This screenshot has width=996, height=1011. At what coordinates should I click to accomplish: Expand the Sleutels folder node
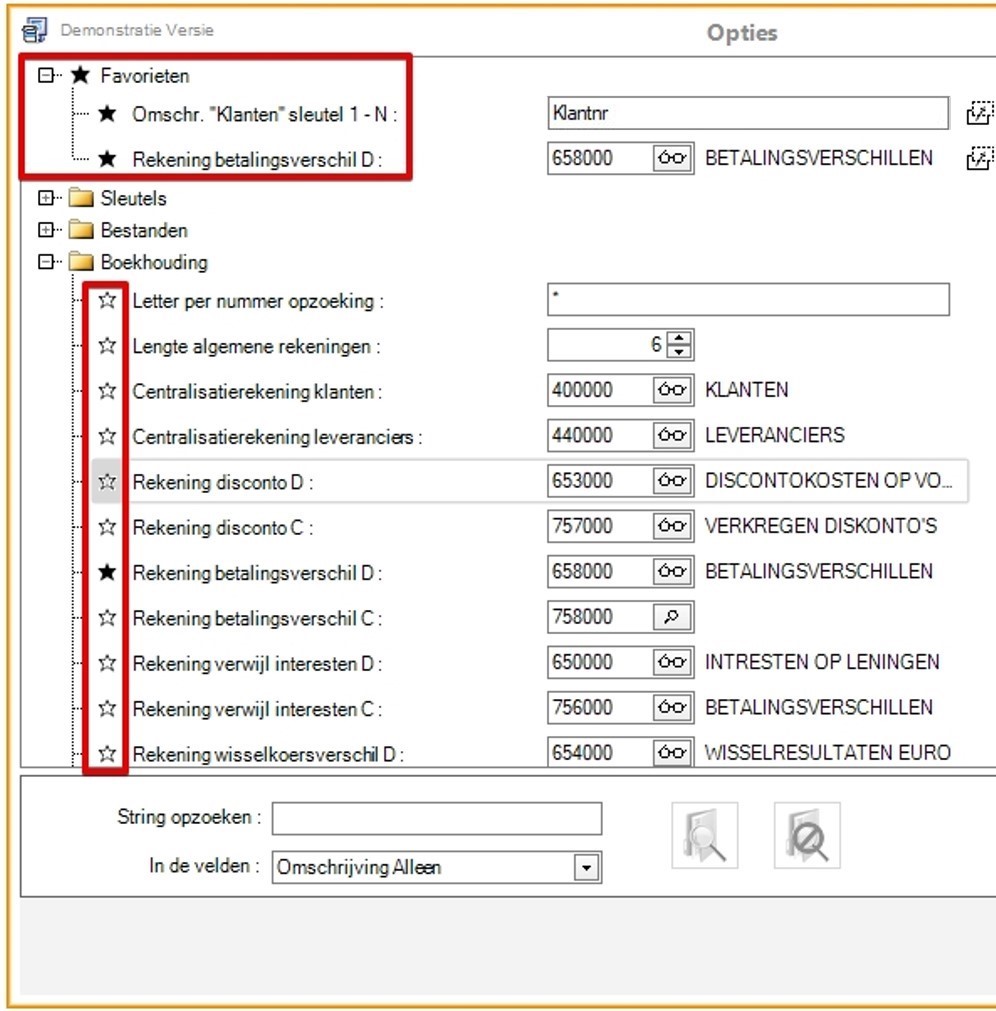(x=45, y=198)
